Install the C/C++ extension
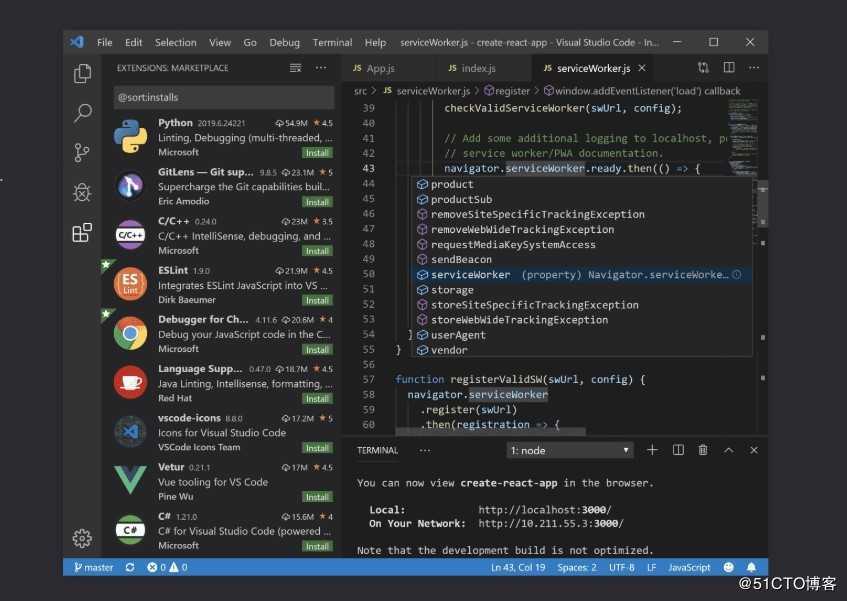The width and height of the screenshot is (847, 601). 317,251
